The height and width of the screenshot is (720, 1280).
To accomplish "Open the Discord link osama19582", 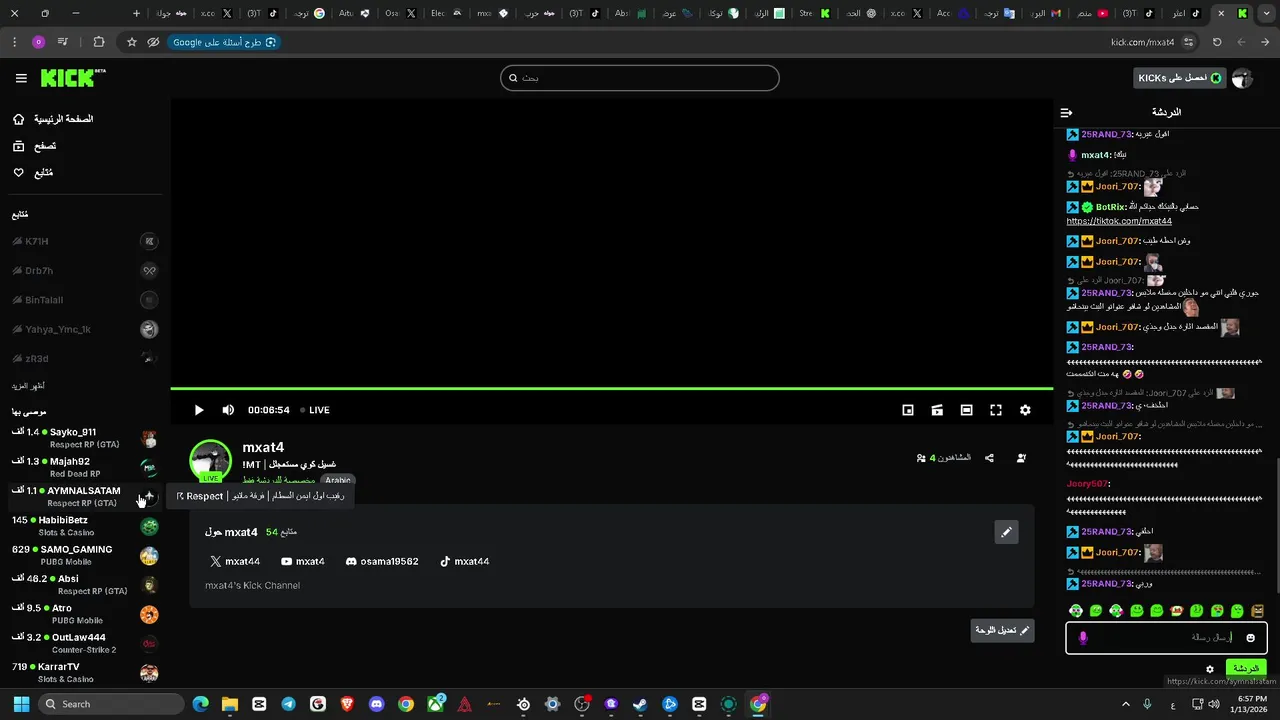I will click(x=382, y=562).
